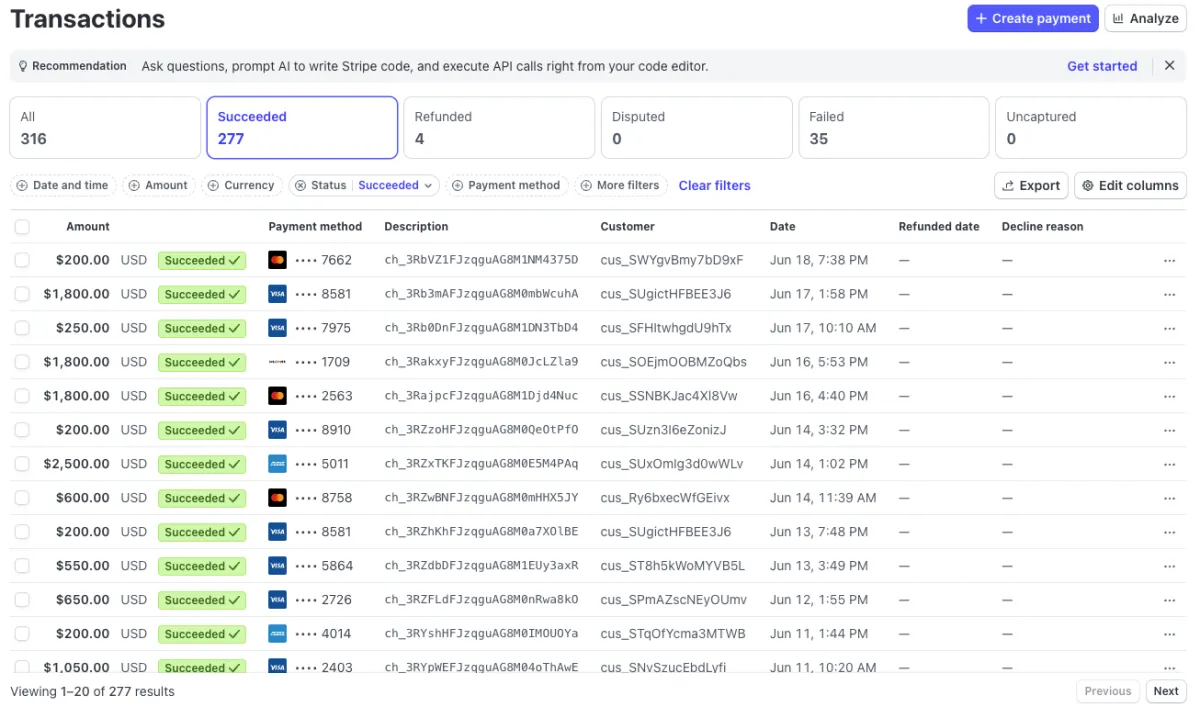Export the transactions list
1200x707 pixels.
click(1031, 185)
